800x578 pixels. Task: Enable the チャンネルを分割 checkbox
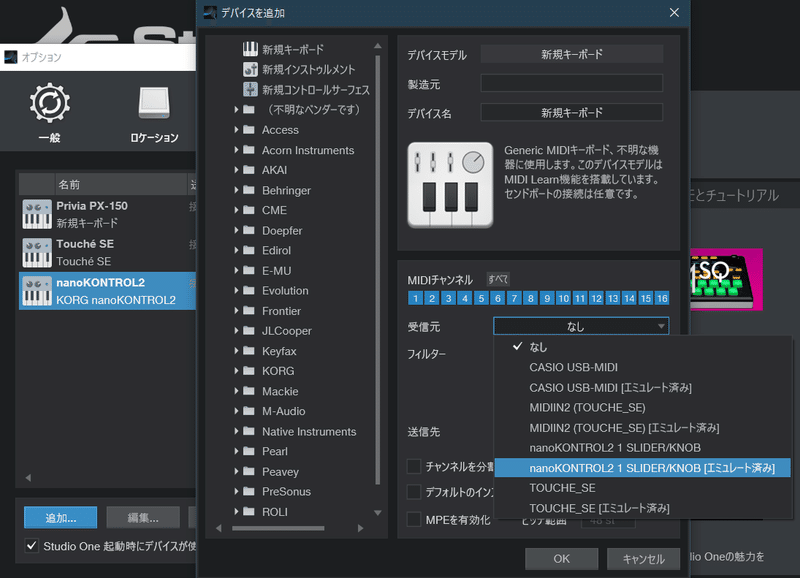click(x=414, y=466)
